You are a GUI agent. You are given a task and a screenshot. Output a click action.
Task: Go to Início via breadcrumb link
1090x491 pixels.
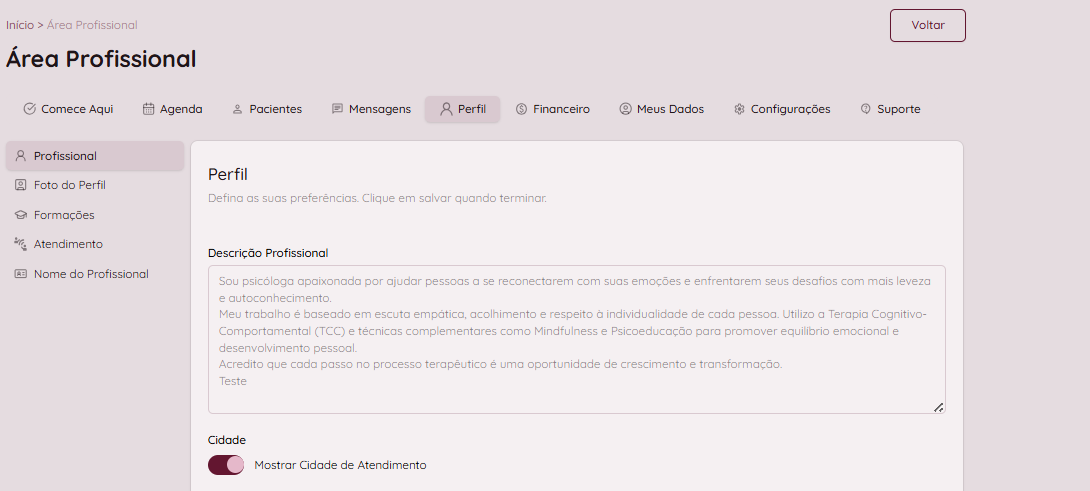(x=19, y=25)
